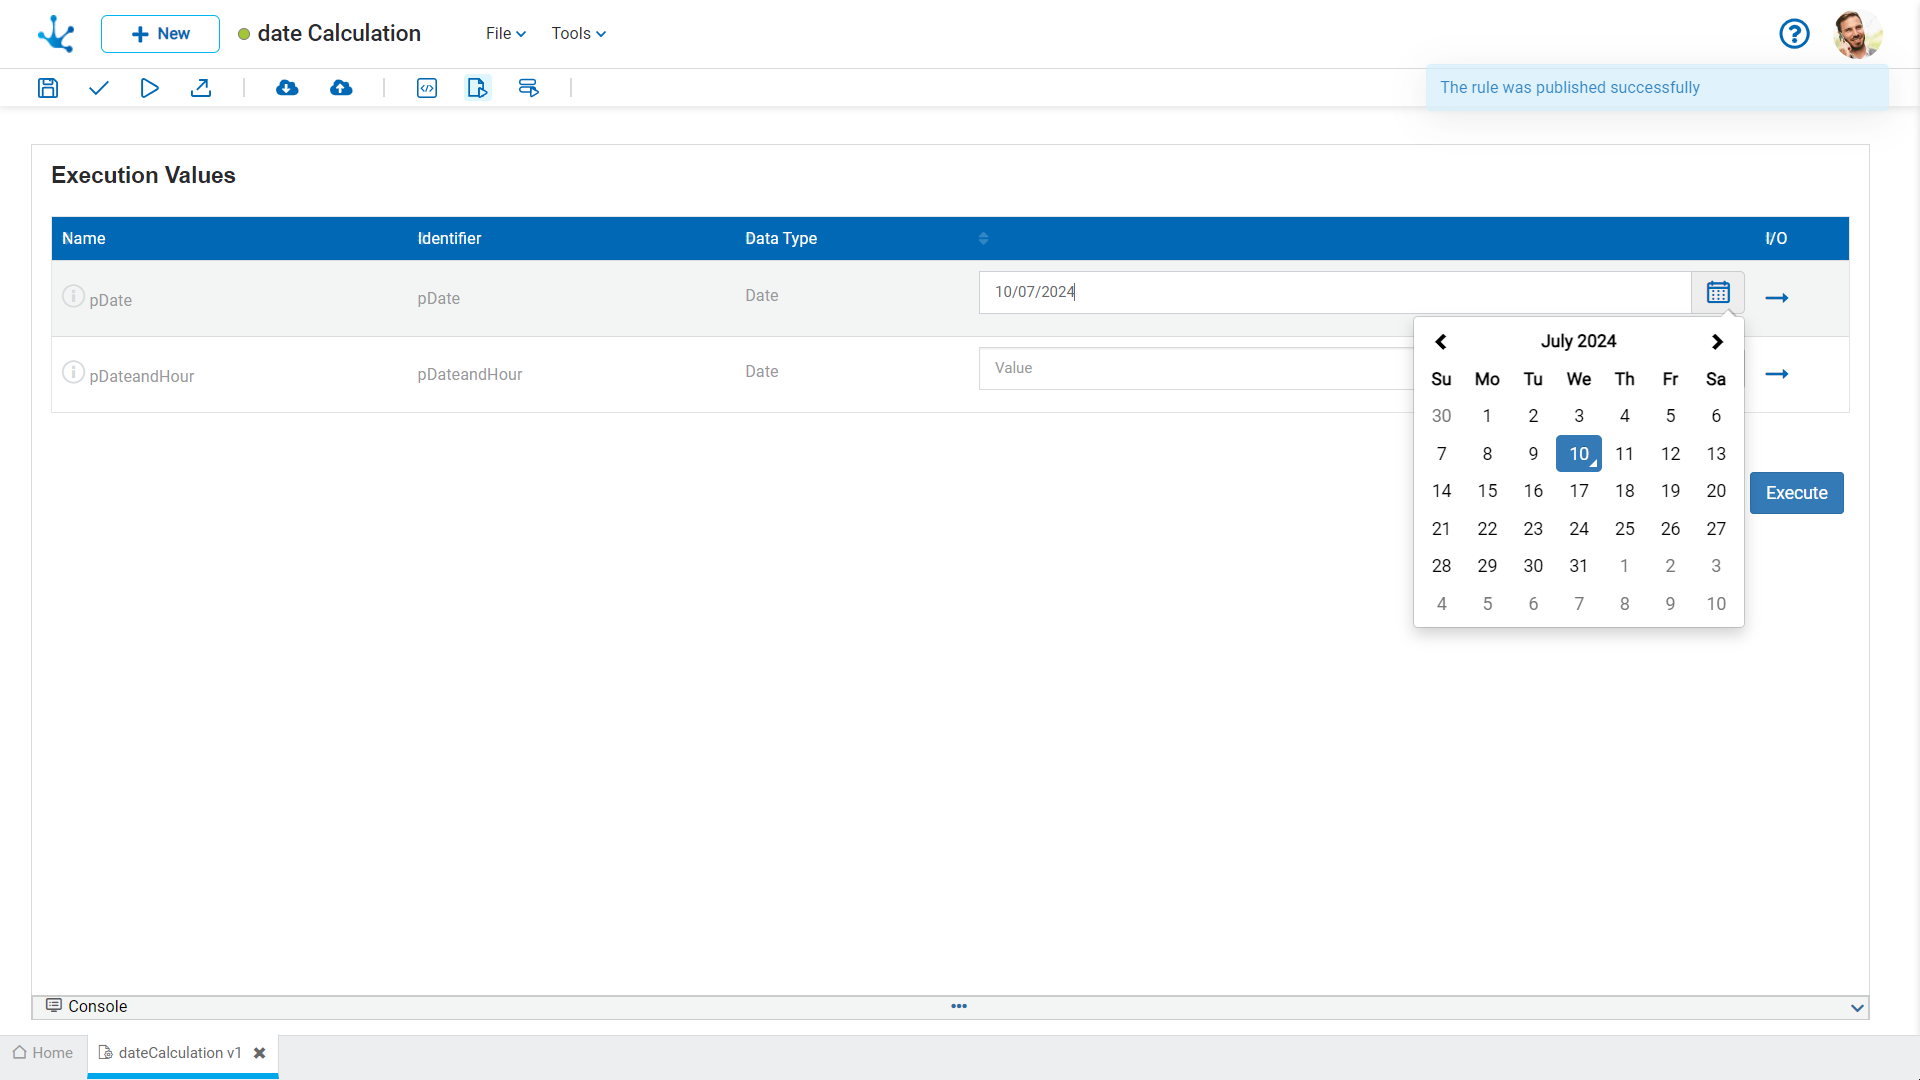Click the New button
Image resolution: width=1920 pixels, height=1080 pixels.
click(x=160, y=34)
